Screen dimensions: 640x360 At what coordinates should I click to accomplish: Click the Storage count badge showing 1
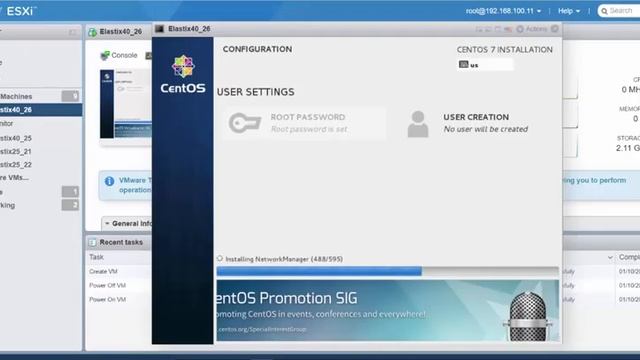70,191
